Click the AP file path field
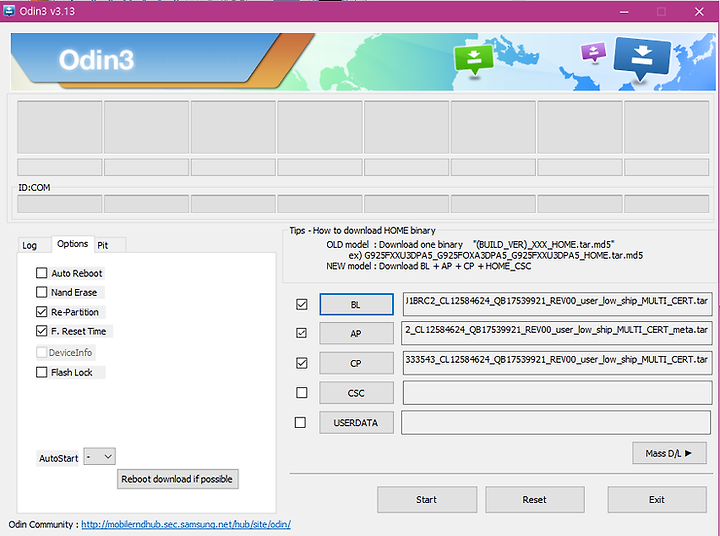This screenshot has height=536, width=720. click(557, 333)
